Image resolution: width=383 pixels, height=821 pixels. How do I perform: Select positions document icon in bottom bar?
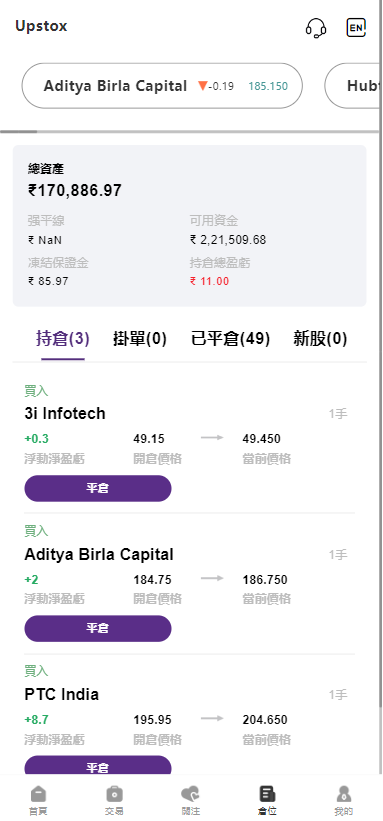(267, 800)
